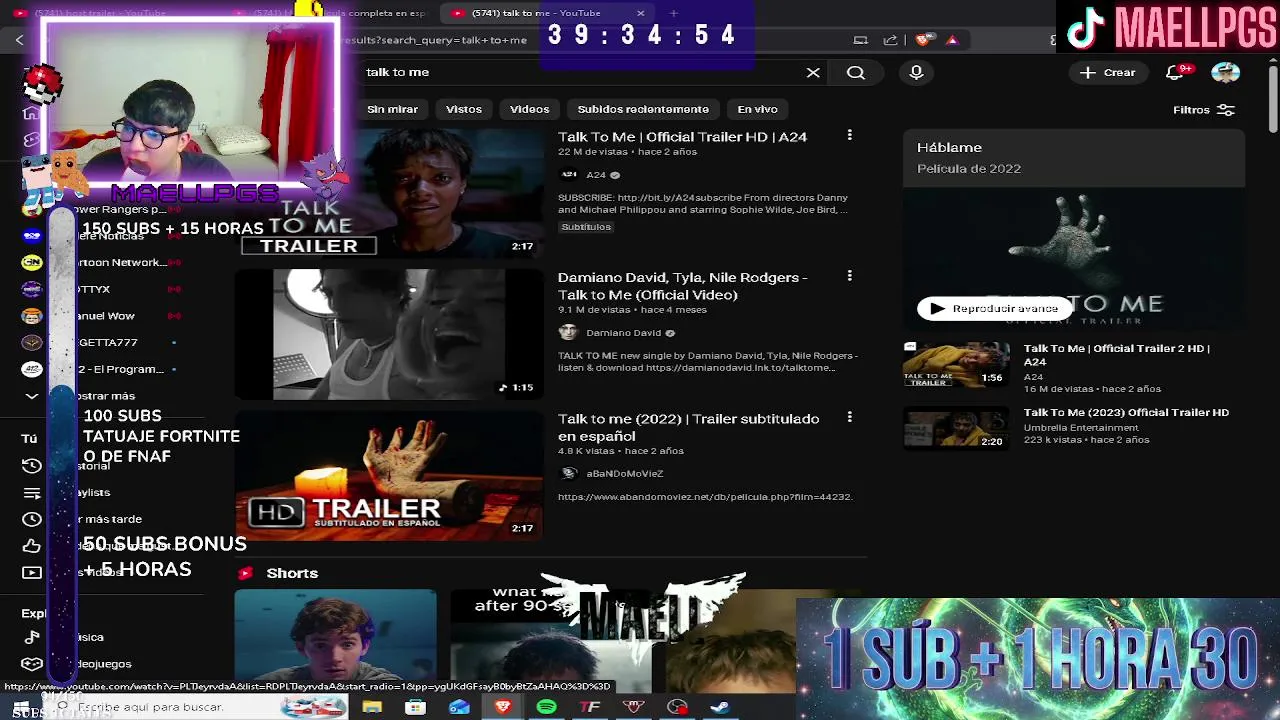Open options for Trailer subtitulado result
Screen dimensions: 1280x720
(x=849, y=417)
